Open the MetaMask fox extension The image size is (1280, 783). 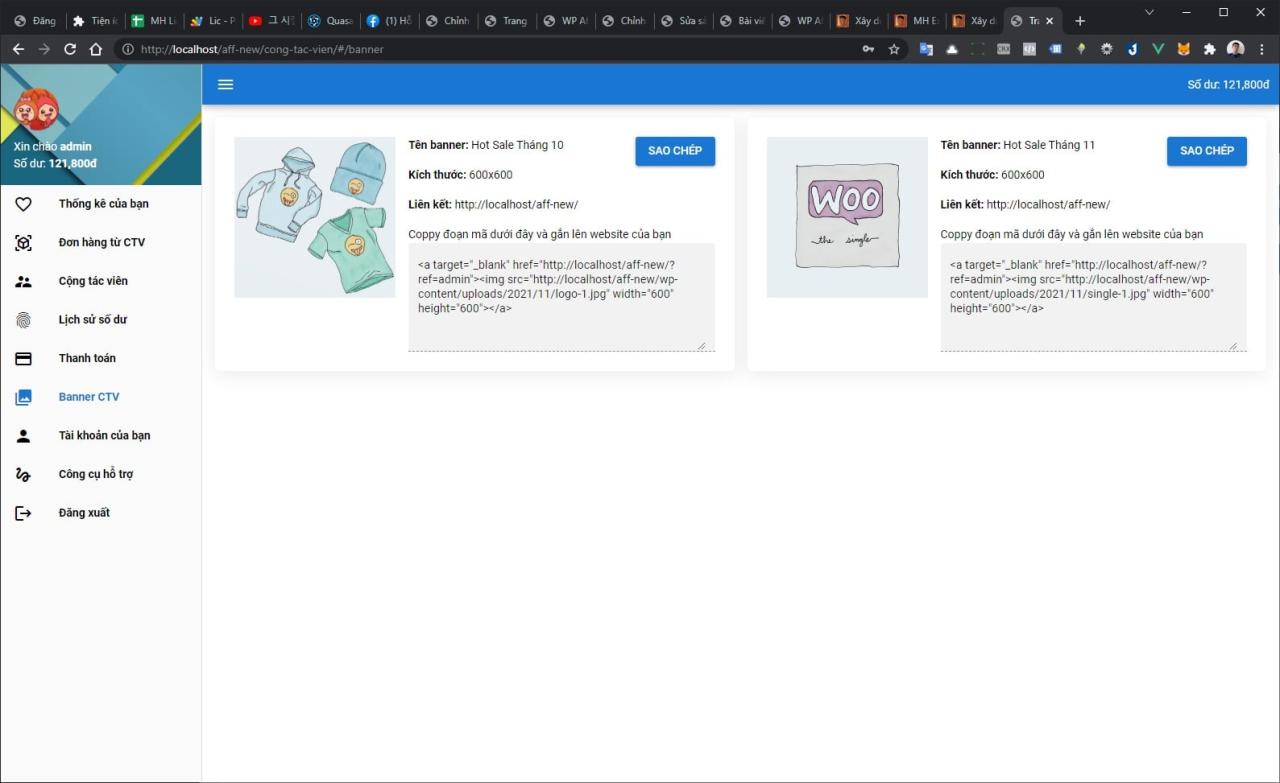point(1183,48)
